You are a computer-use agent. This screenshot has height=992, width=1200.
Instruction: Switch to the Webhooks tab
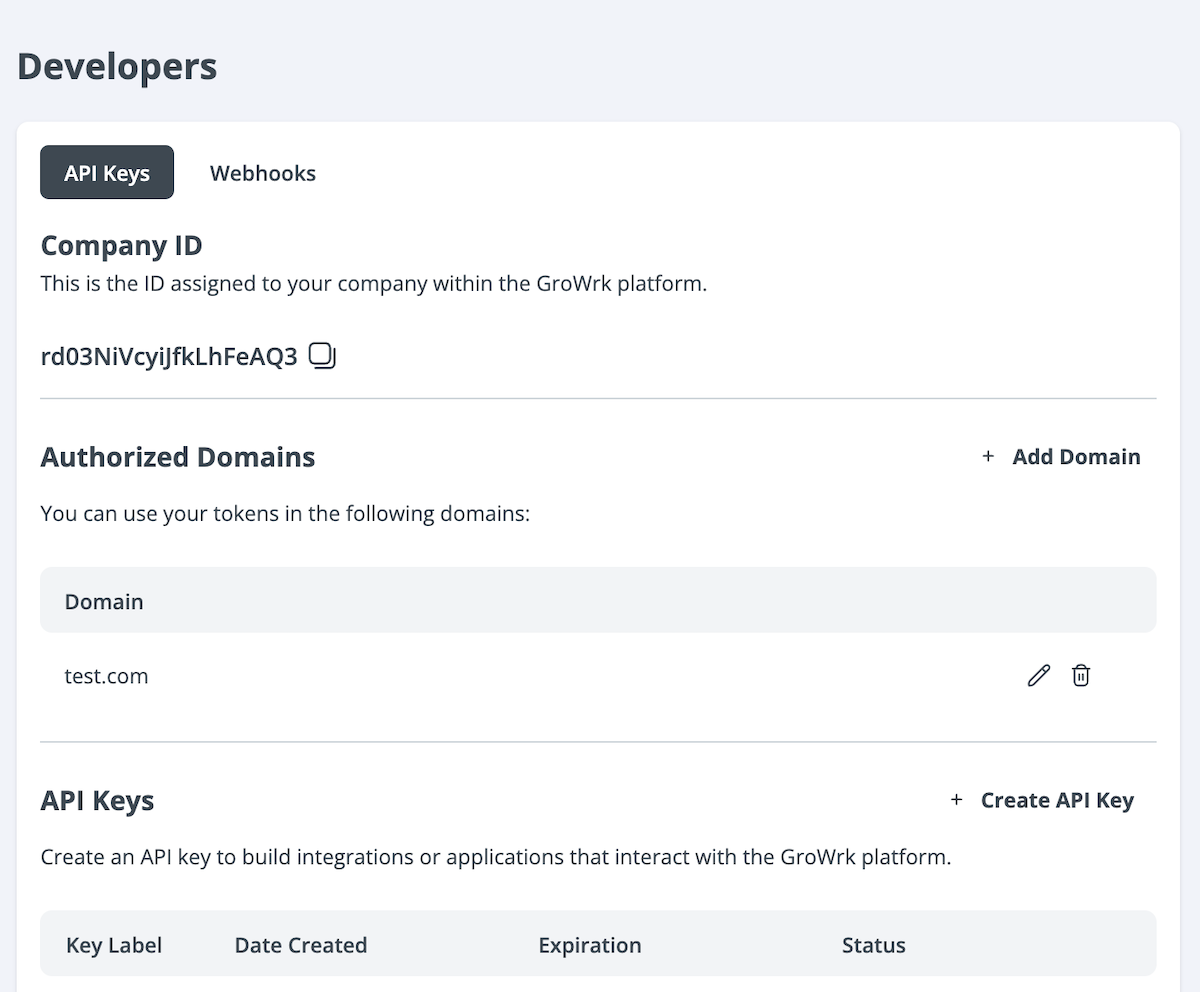point(262,173)
